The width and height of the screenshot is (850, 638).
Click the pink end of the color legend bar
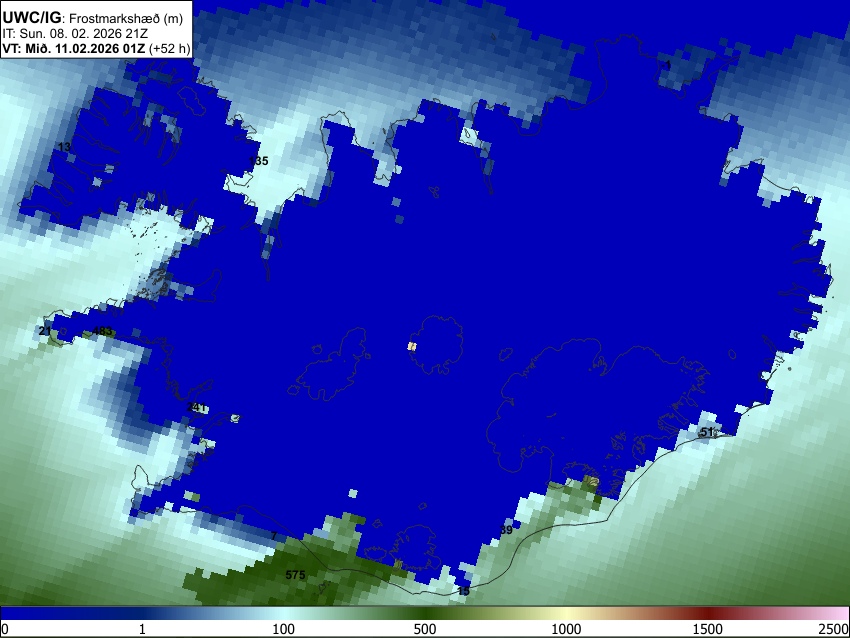[840, 613]
